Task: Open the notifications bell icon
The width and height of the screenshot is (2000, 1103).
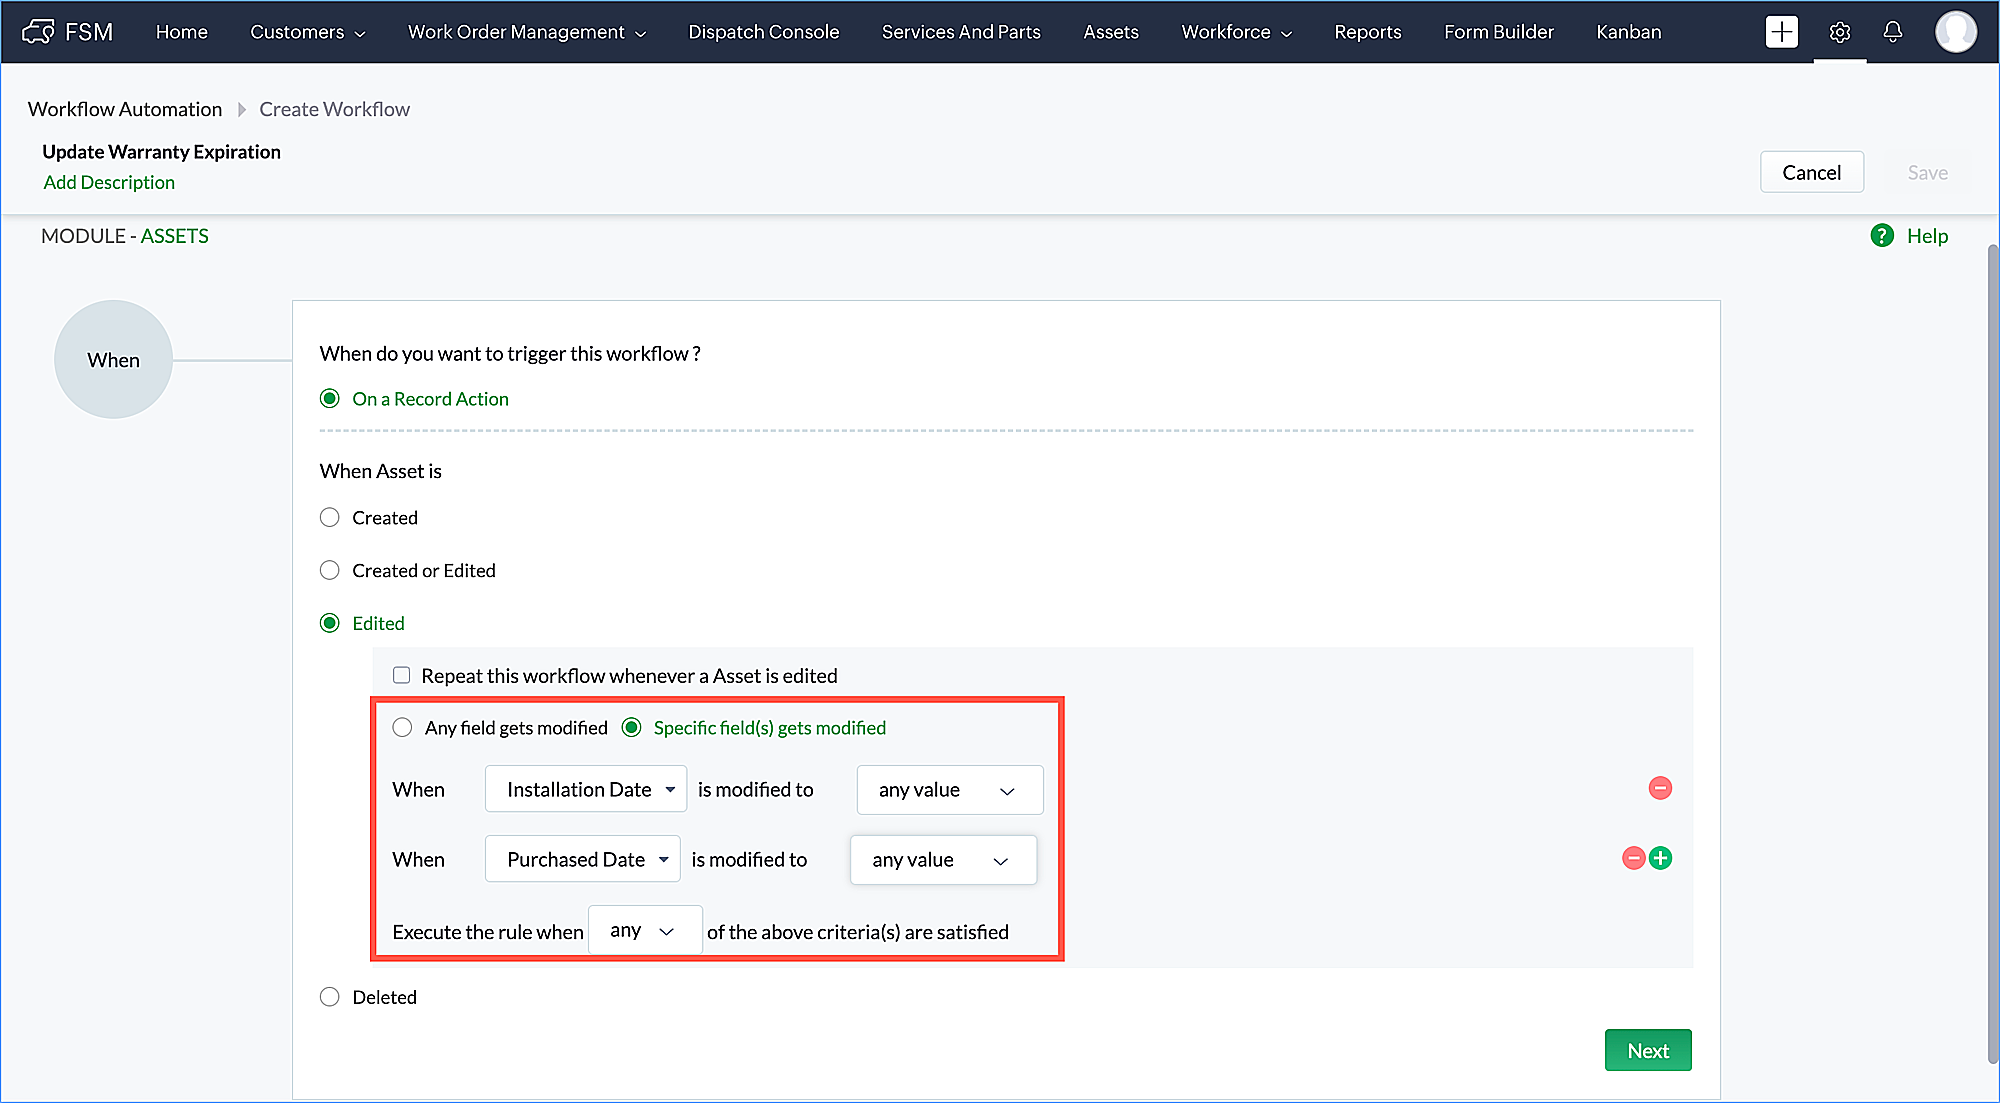Action: point(1892,31)
